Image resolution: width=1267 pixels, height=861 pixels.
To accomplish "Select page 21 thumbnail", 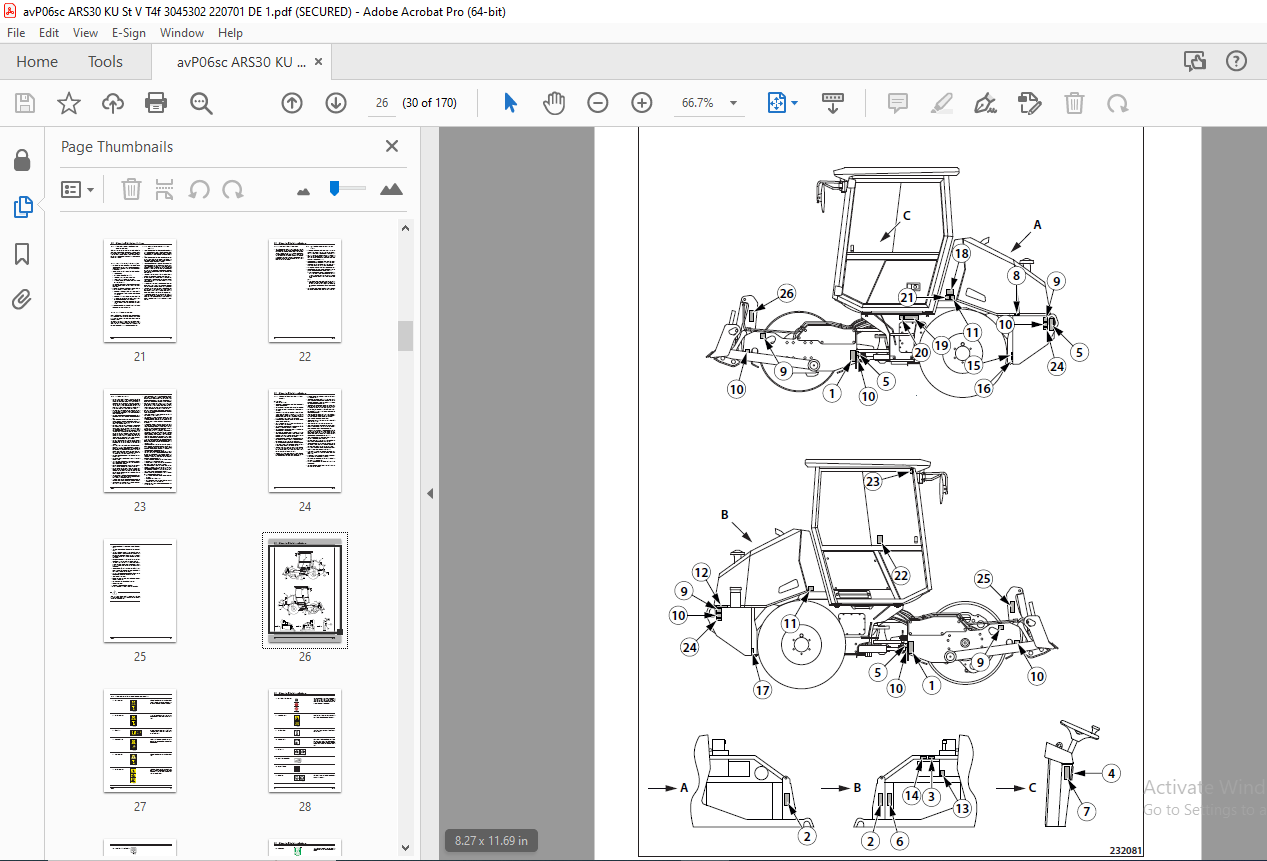I will point(140,291).
